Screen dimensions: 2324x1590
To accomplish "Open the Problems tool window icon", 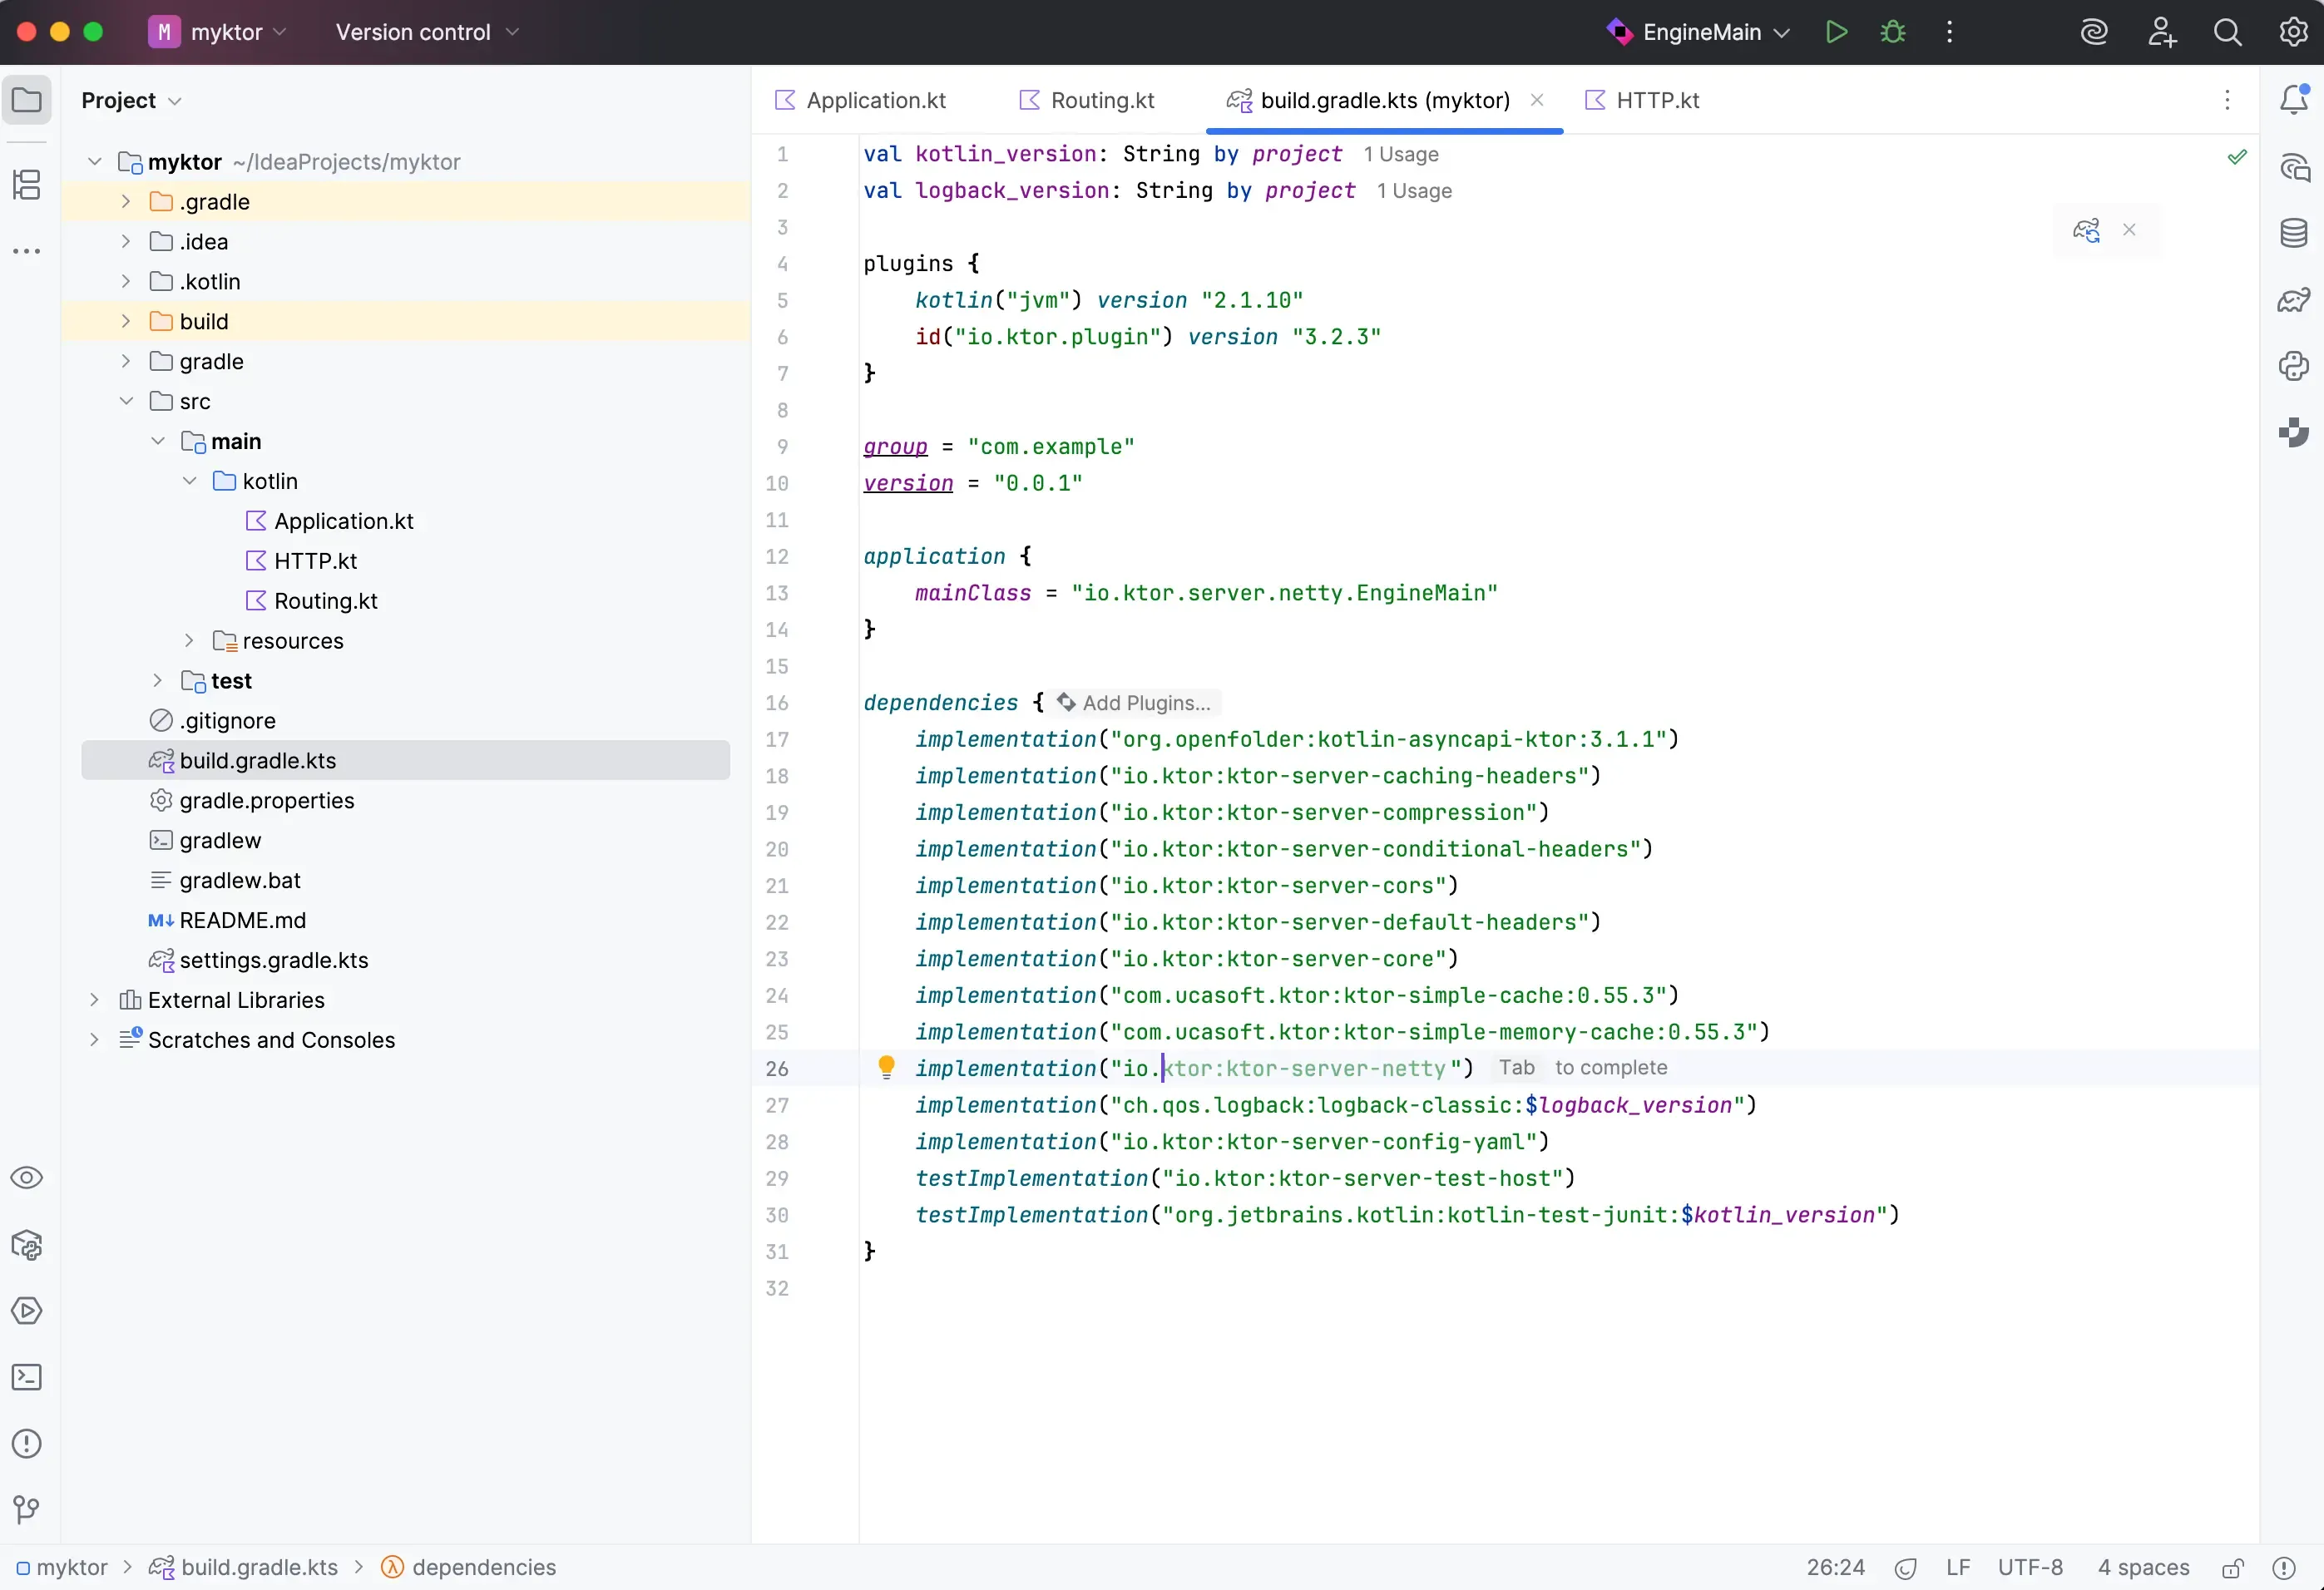I will tap(27, 1444).
